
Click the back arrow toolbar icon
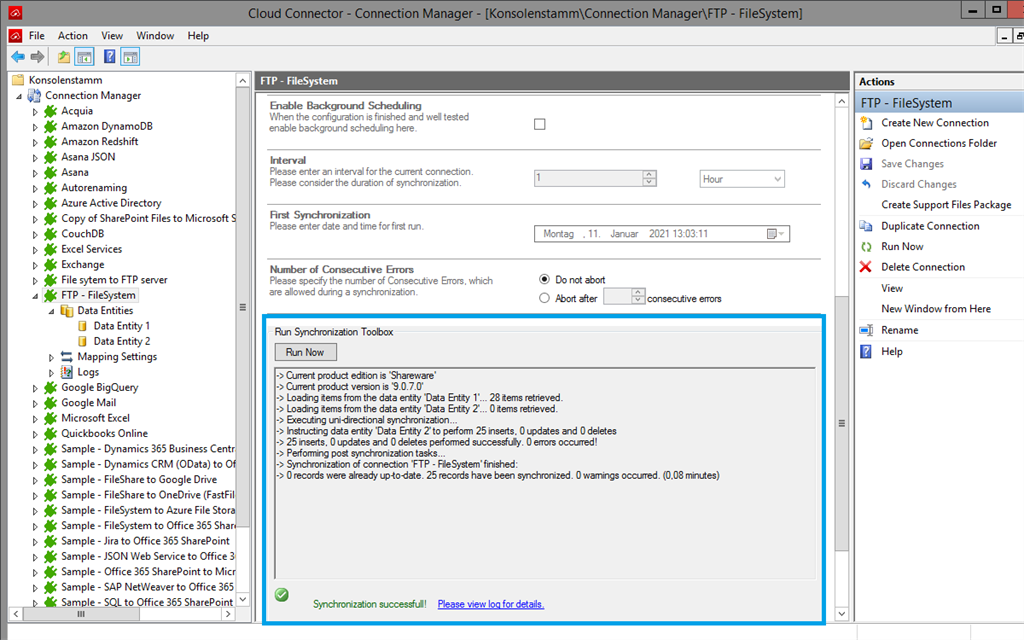coord(18,57)
